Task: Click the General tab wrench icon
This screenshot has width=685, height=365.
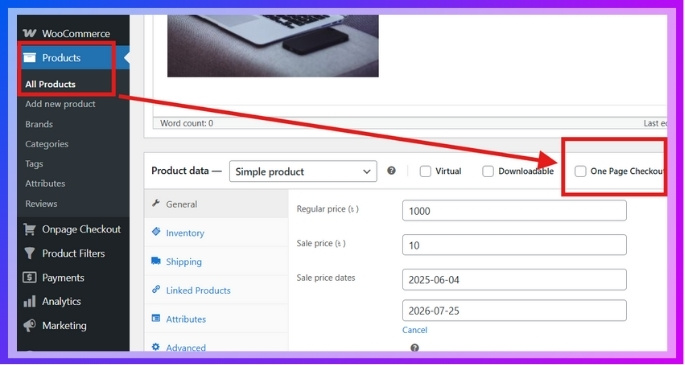Action: tap(156, 203)
